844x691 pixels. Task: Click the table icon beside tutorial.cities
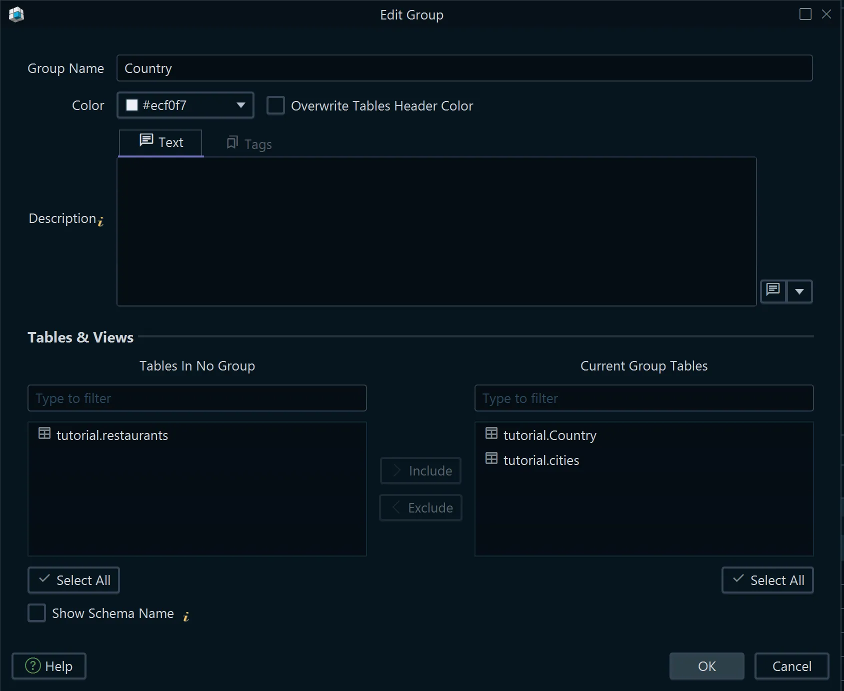click(491, 460)
